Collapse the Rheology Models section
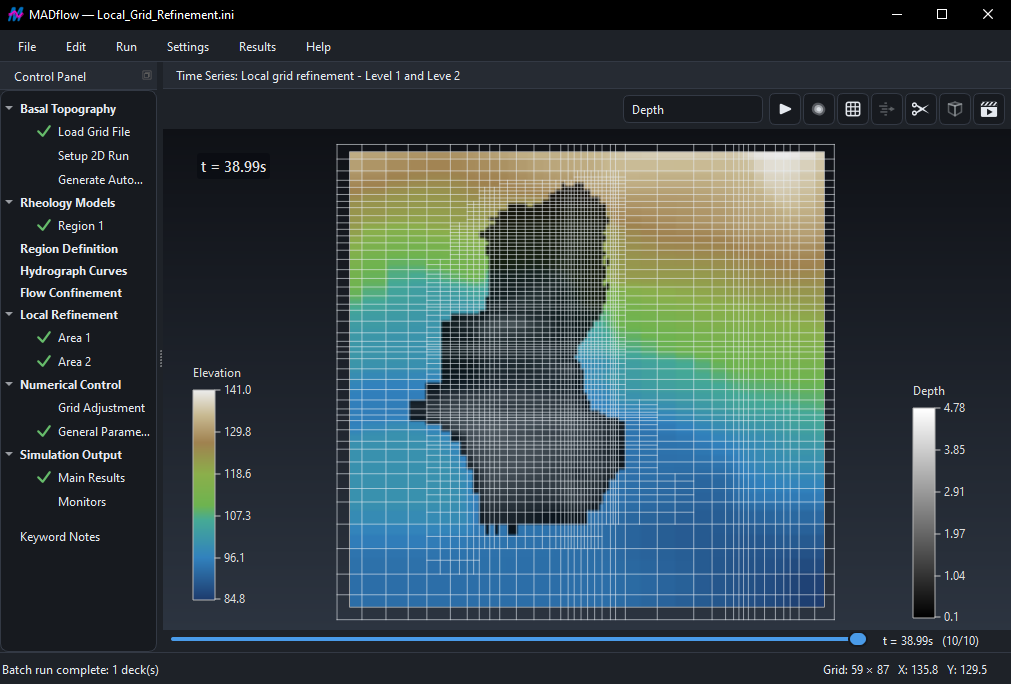Image resolution: width=1011 pixels, height=684 pixels. 9,202
